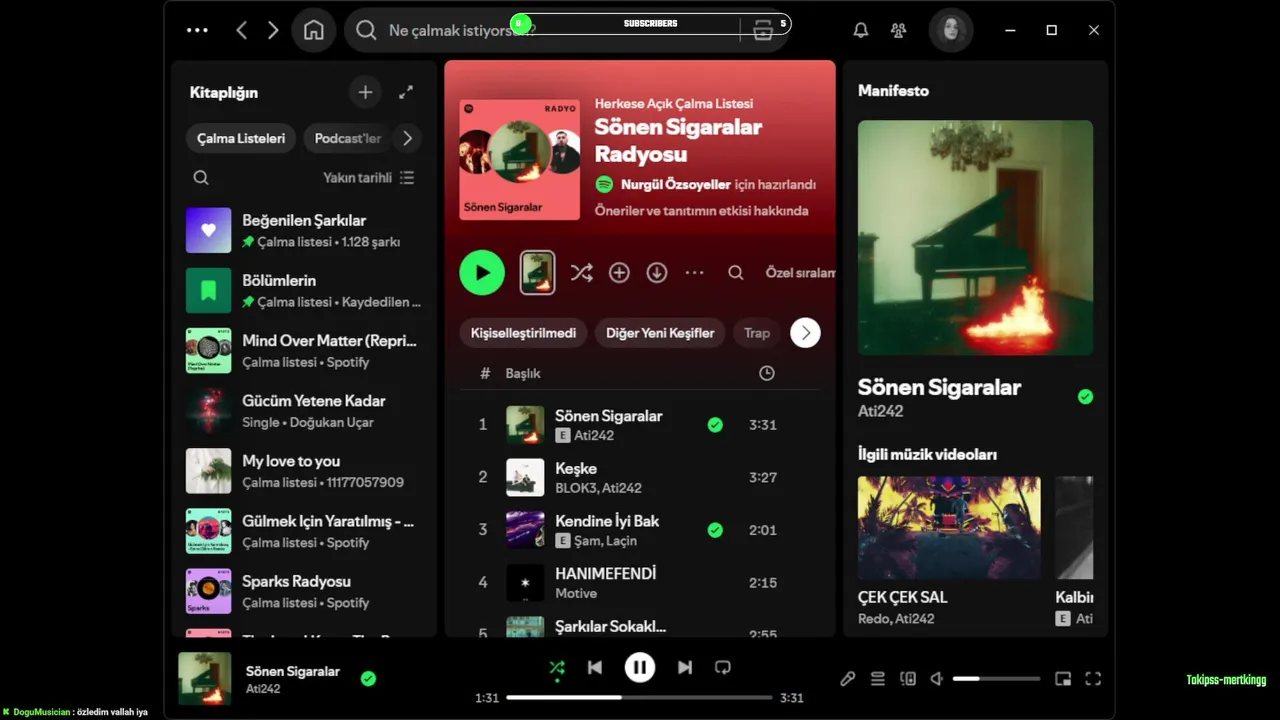Open Friend Activity icon
The height and width of the screenshot is (720, 1280).
click(x=898, y=30)
